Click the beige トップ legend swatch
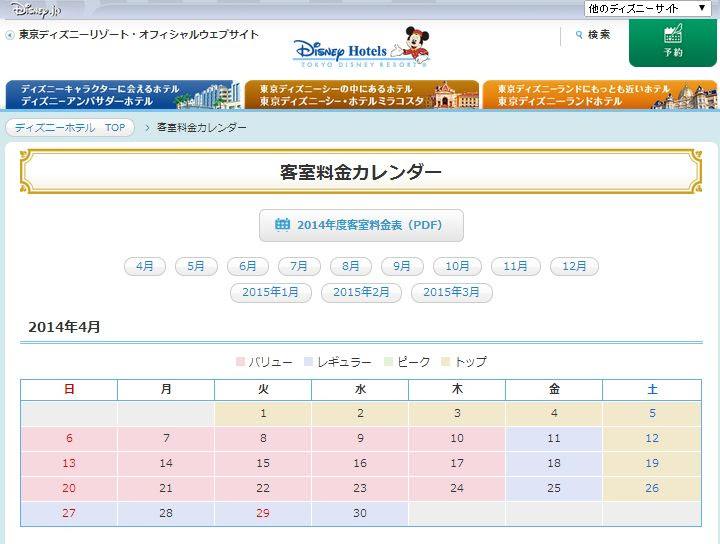This screenshot has width=720, height=544. (445, 362)
